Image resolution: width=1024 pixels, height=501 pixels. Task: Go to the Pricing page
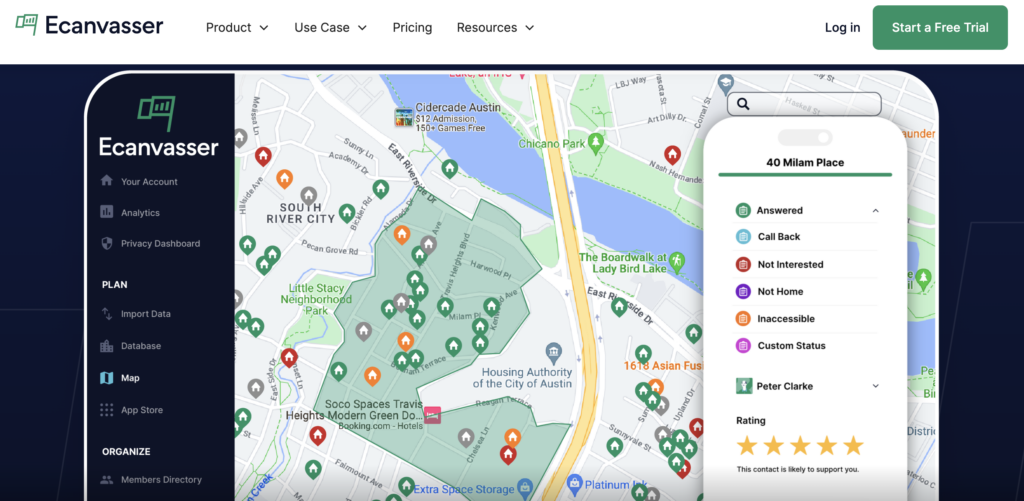click(x=412, y=27)
